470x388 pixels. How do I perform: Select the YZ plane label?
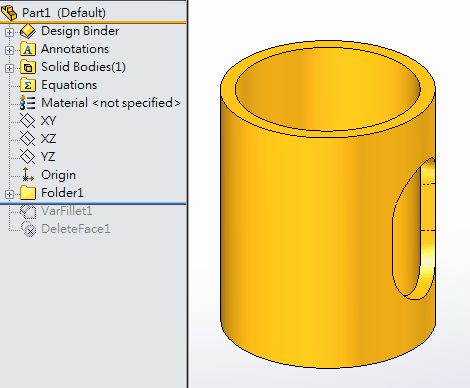coord(48,157)
